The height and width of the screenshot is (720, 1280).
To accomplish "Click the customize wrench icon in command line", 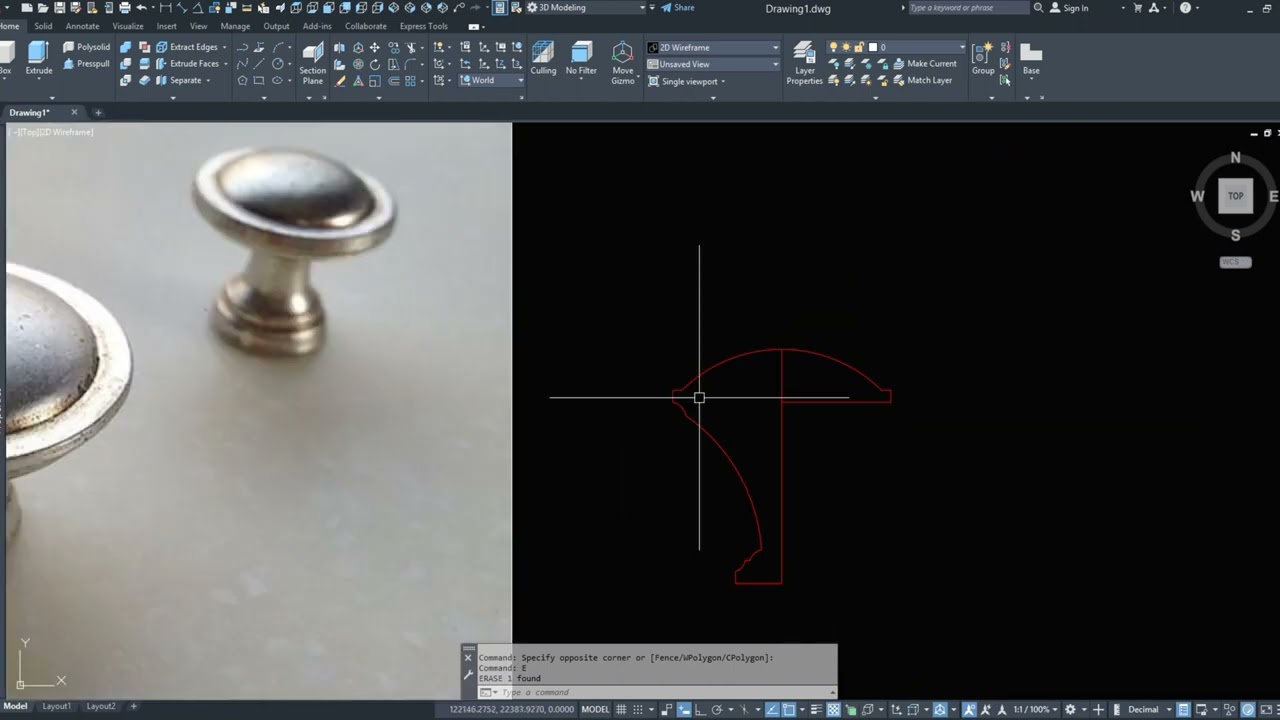I will tap(467, 675).
